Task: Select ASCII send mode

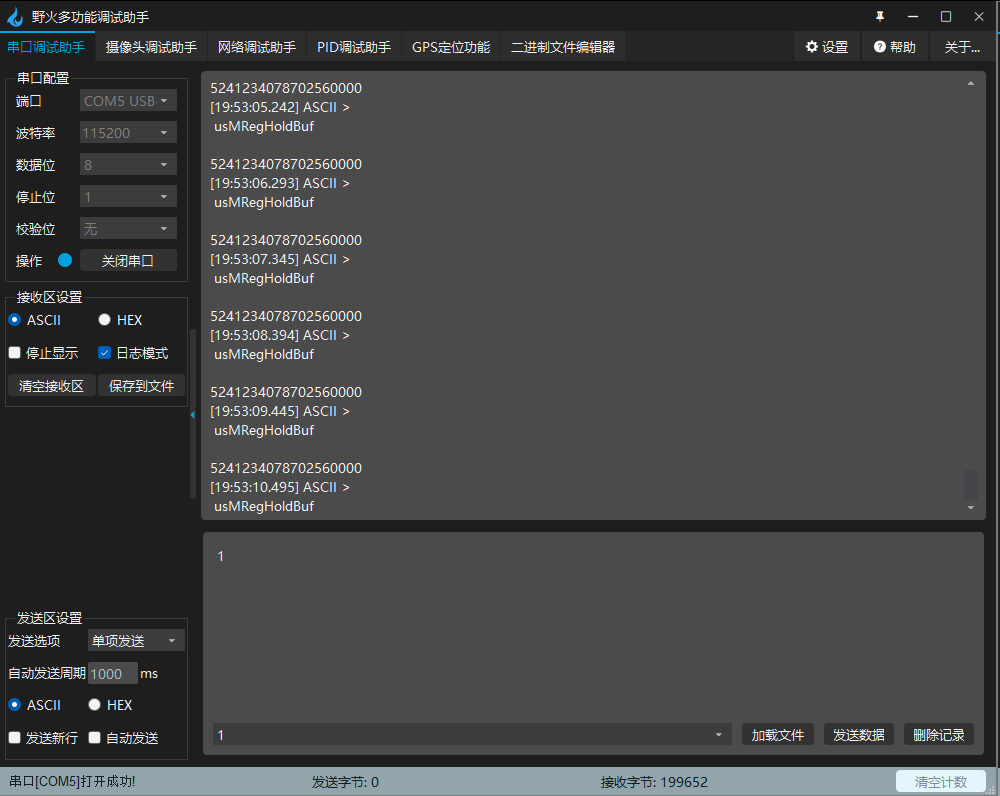Action: (x=15, y=705)
